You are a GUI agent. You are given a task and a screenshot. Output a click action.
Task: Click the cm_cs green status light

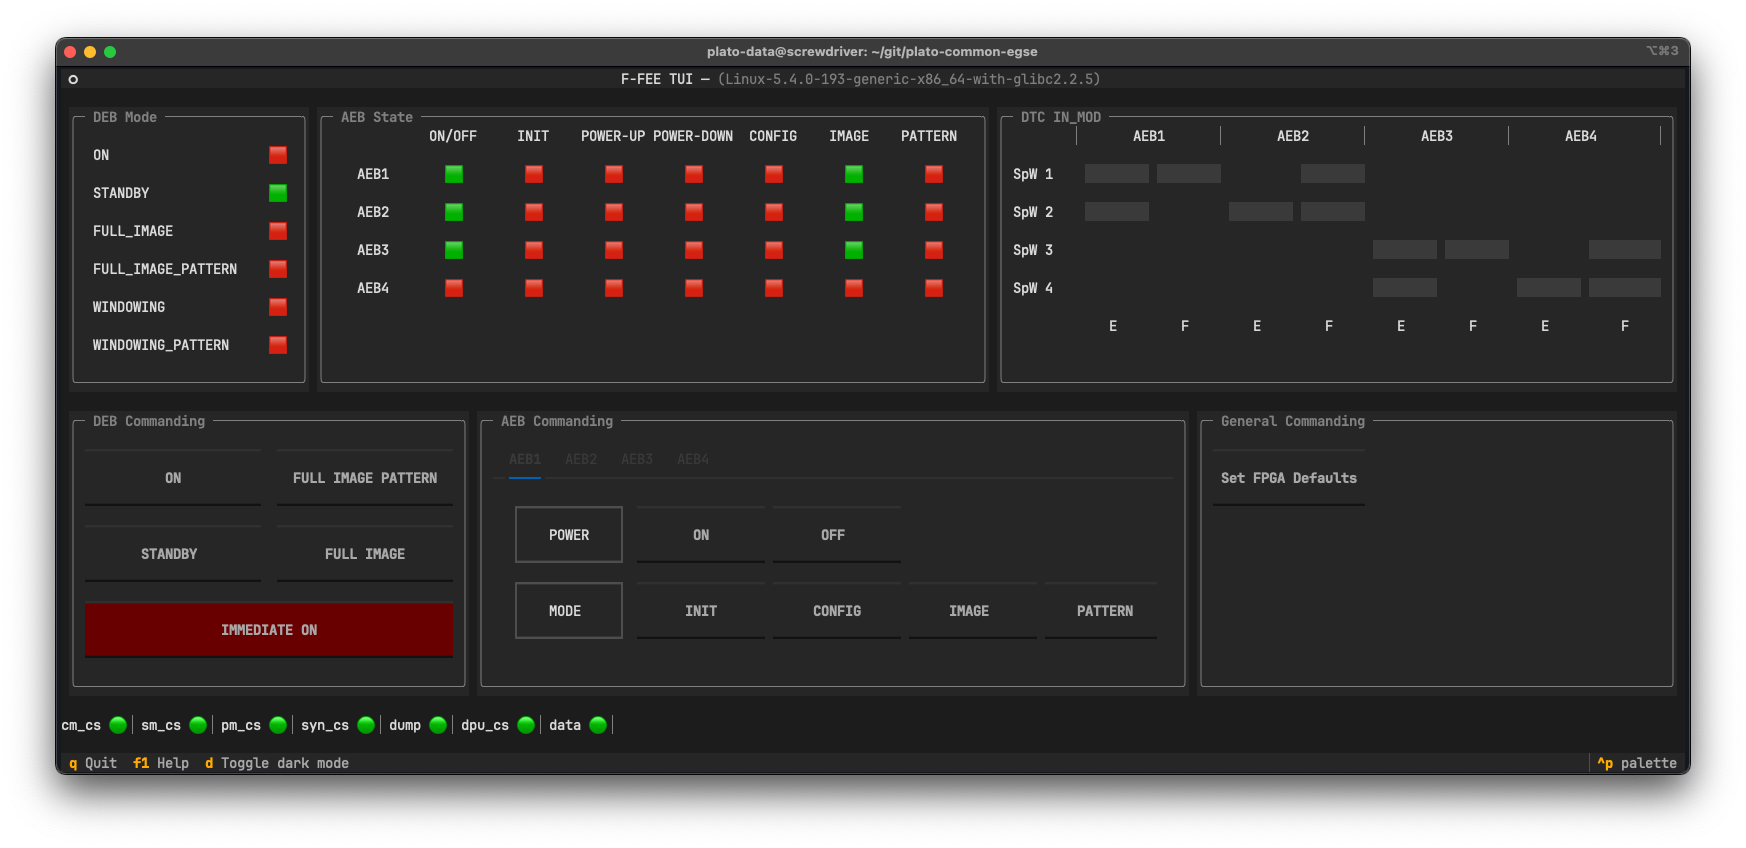[118, 725]
